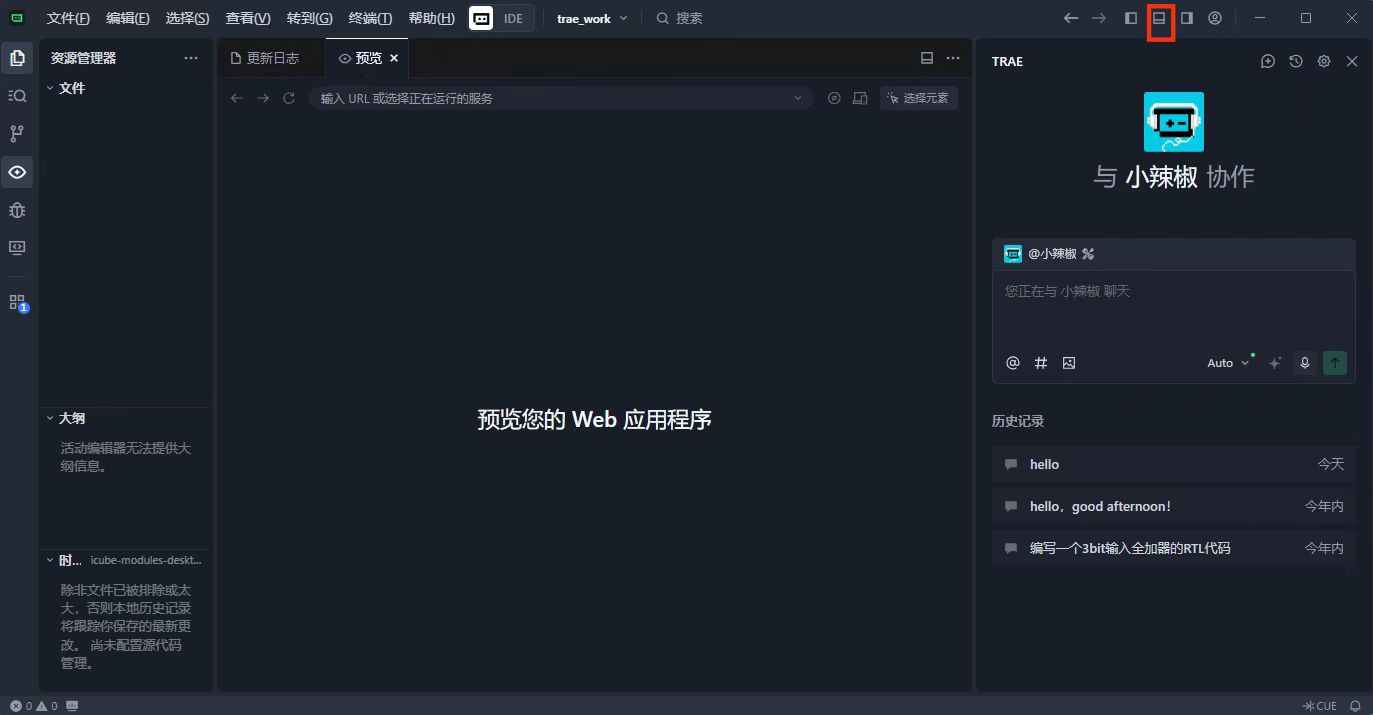The width and height of the screenshot is (1373, 715).
Task: Switch to the 更新日志 tab
Action: (271, 58)
